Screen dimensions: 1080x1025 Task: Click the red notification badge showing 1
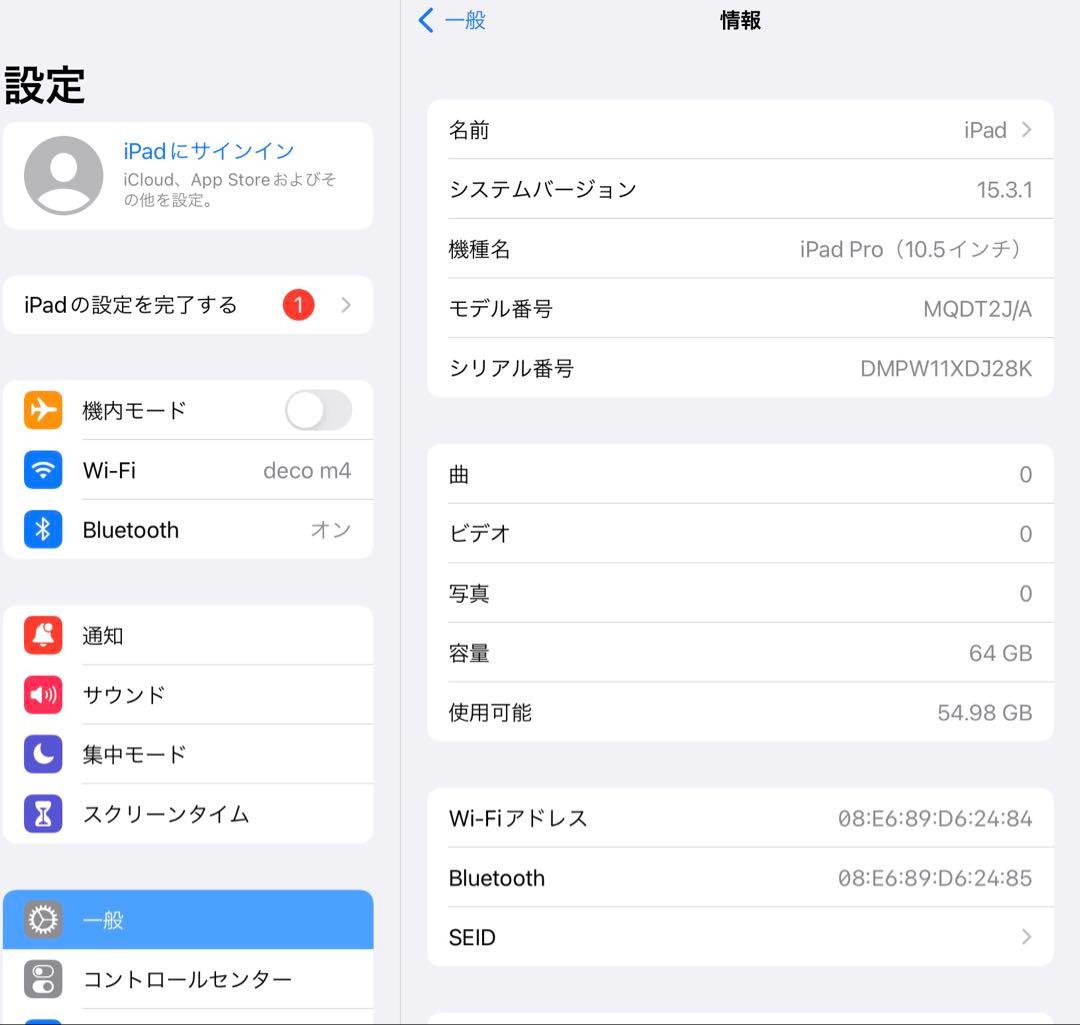pos(297,305)
